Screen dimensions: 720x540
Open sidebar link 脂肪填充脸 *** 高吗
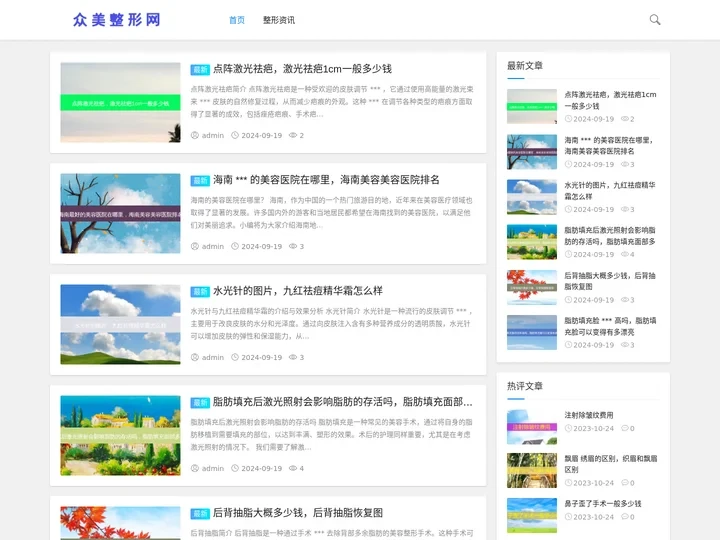(x=610, y=326)
